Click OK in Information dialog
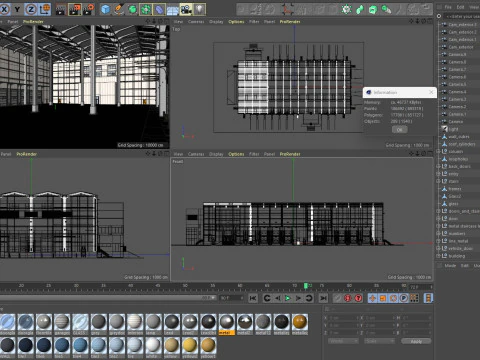Viewport: 480px width, 360px height. pyautogui.click(x=399, y=130)
